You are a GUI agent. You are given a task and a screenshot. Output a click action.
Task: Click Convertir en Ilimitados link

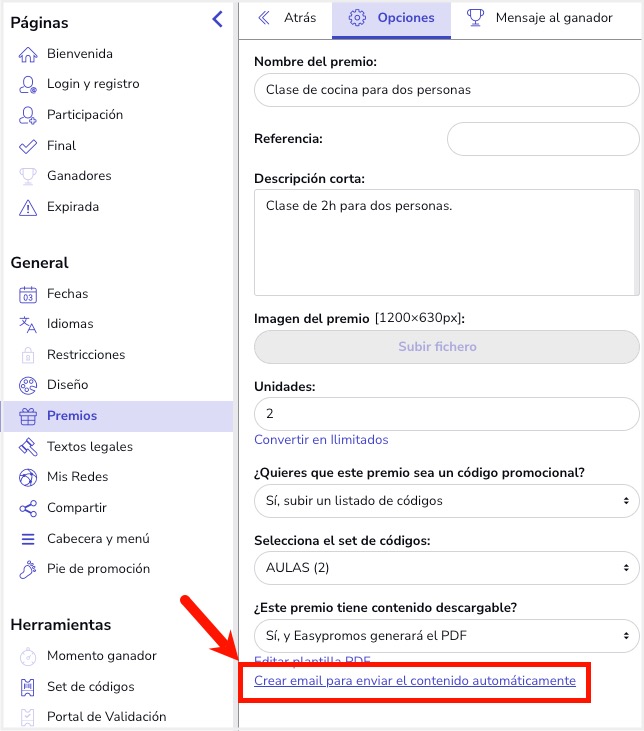[x=321, y=440]
